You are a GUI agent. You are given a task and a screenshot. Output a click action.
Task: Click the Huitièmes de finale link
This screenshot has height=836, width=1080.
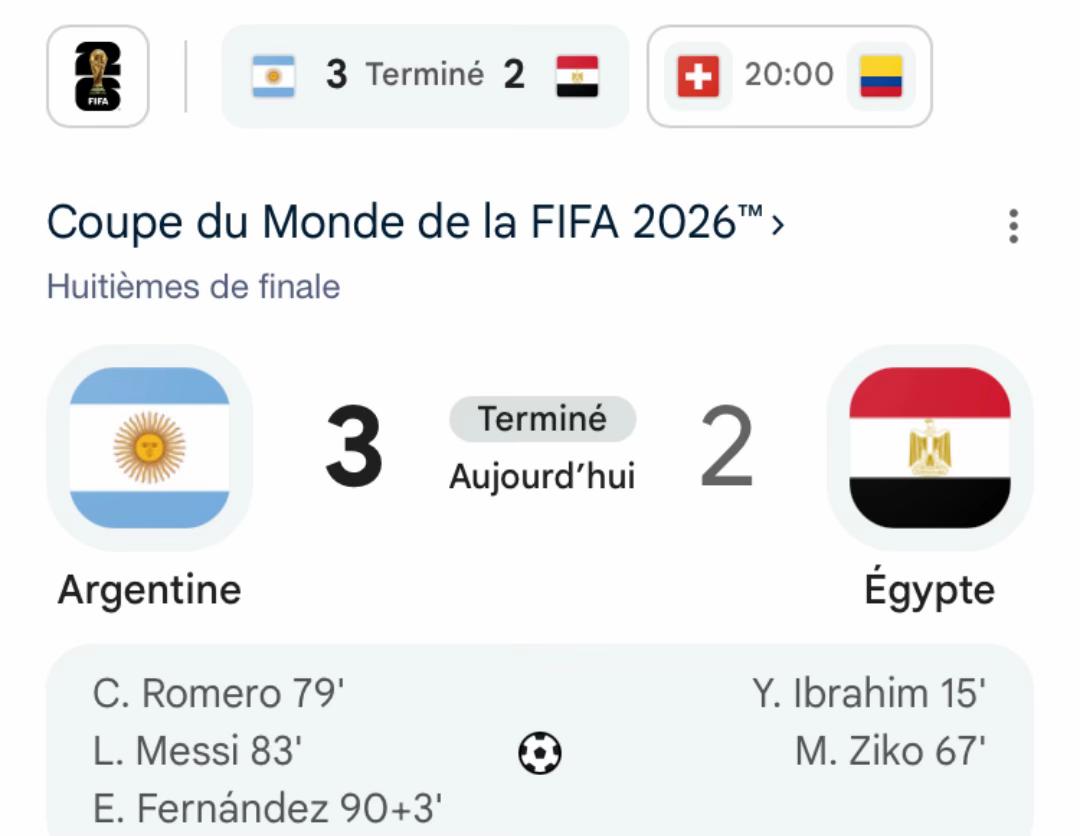pyautogui.click(x=194, y=286)
